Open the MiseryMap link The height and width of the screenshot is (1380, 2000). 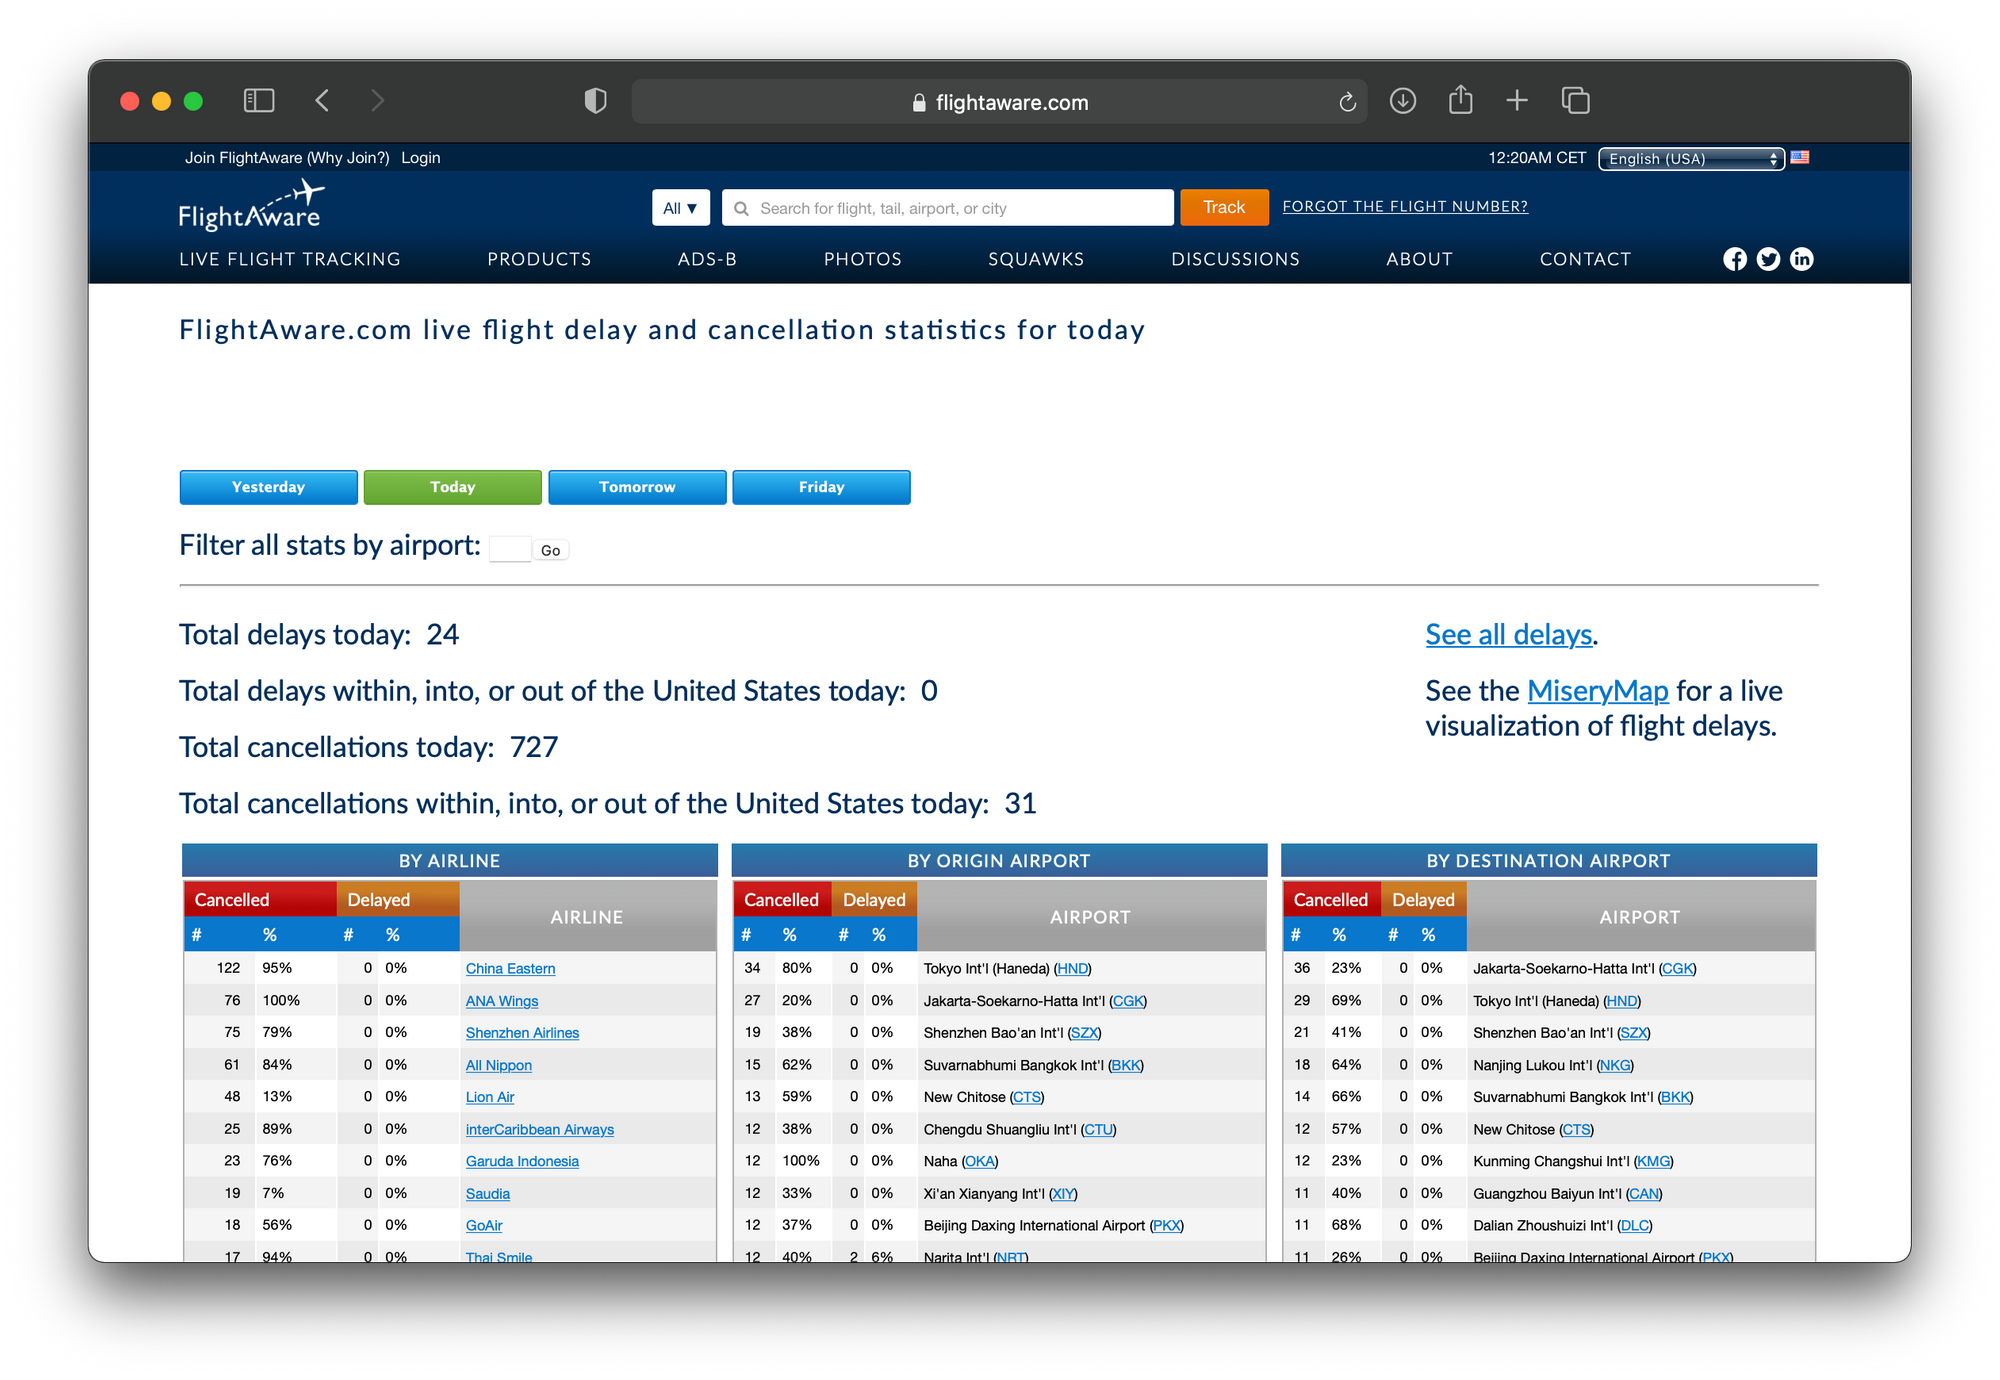[1598, 690]
